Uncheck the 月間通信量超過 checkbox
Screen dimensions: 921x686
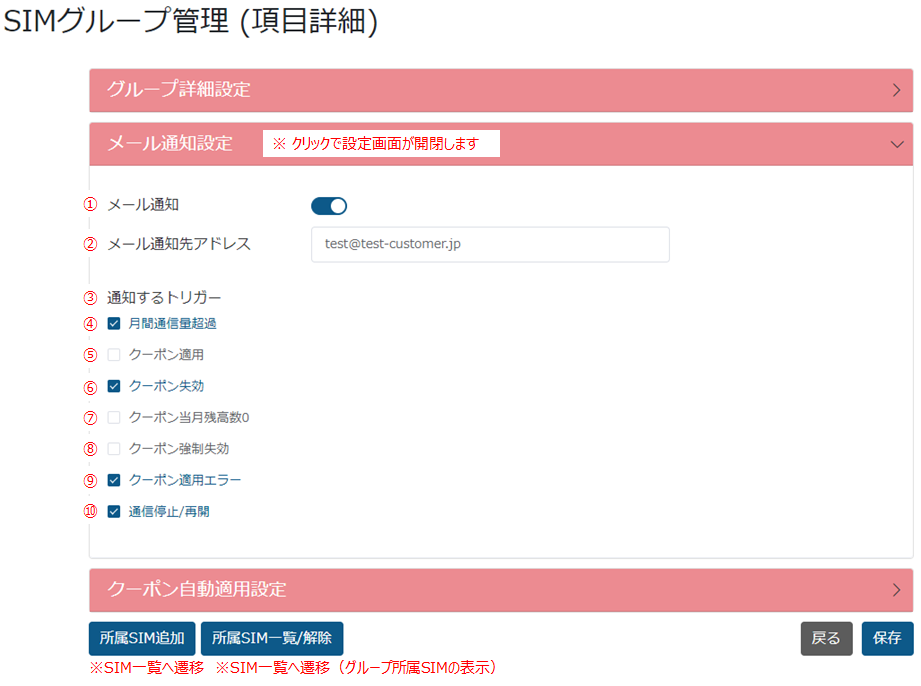point(114,324)
